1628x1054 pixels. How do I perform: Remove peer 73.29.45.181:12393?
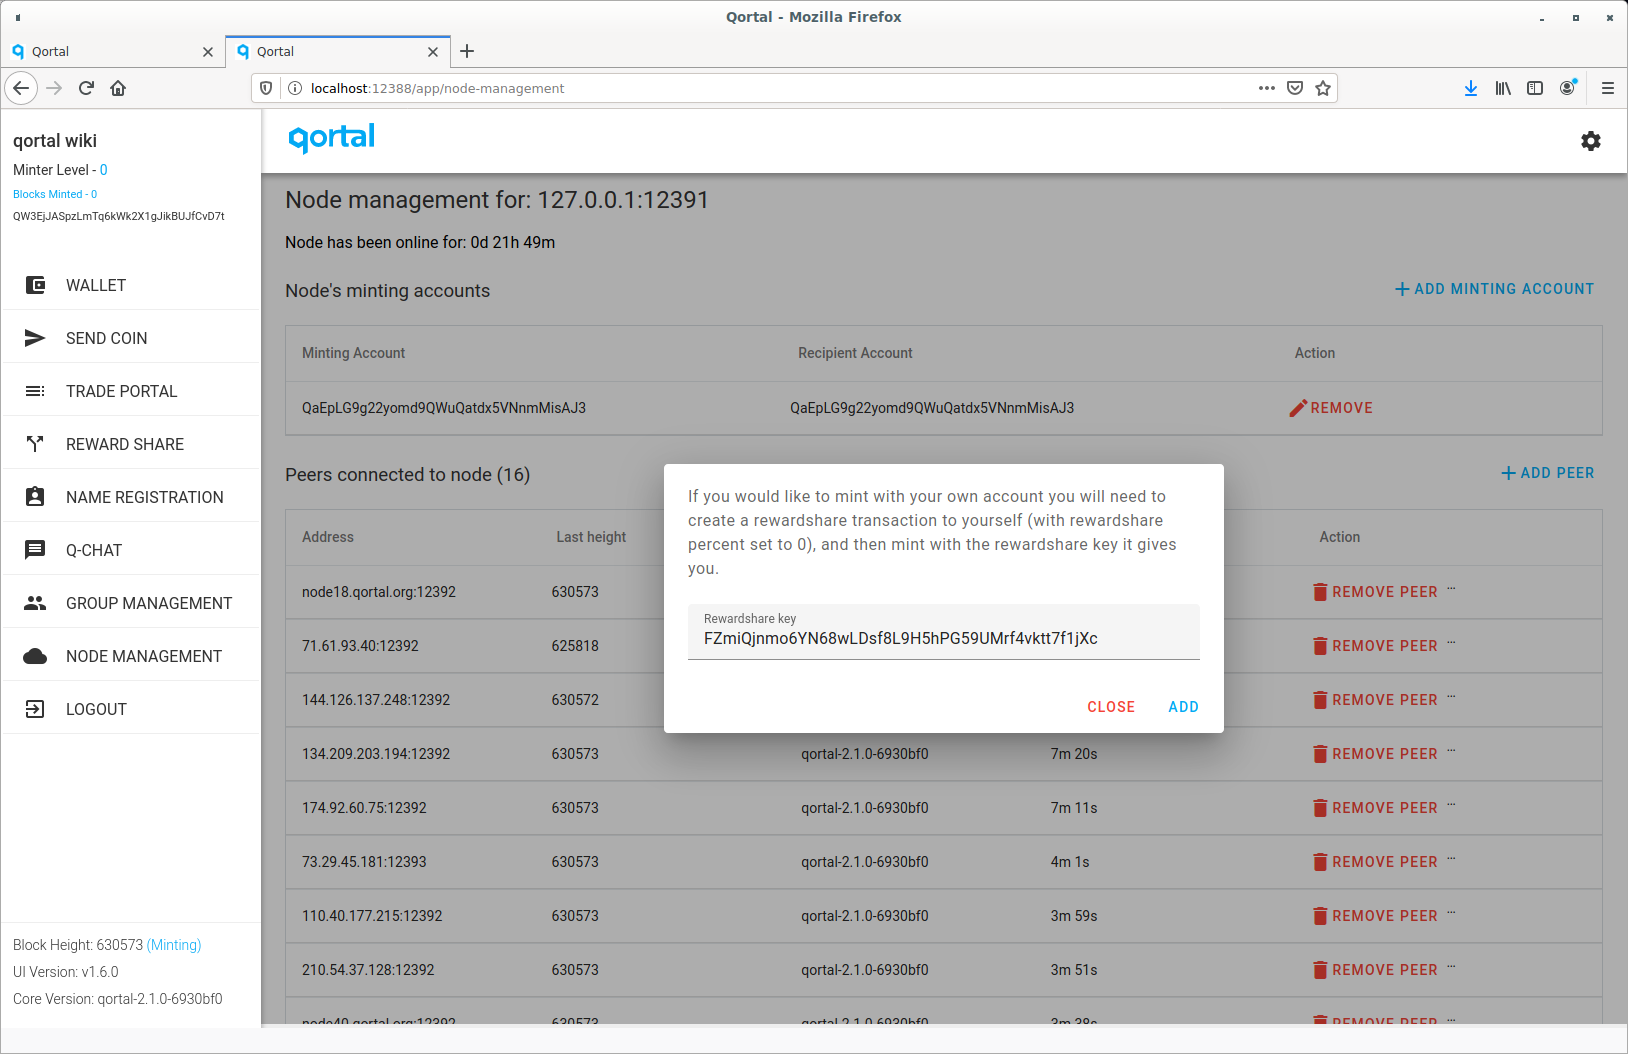pyautogui.click(x=1375, y=862)
